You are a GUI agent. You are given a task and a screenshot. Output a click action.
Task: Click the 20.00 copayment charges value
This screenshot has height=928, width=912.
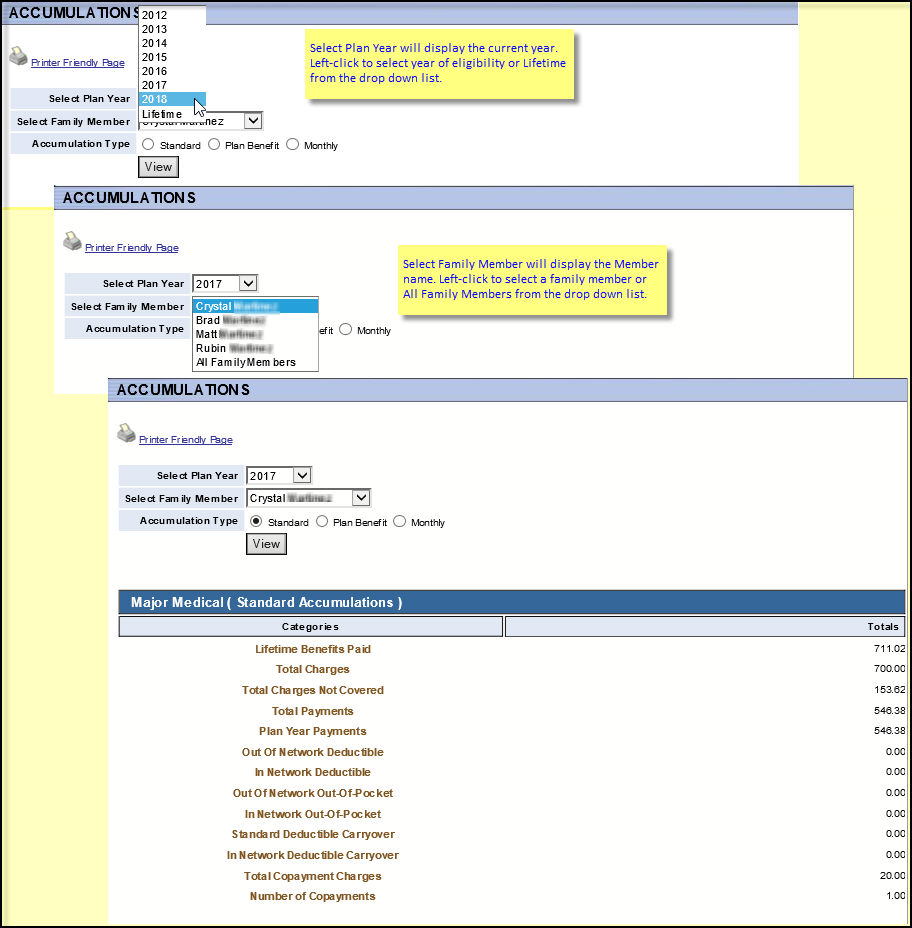point(892,875)
